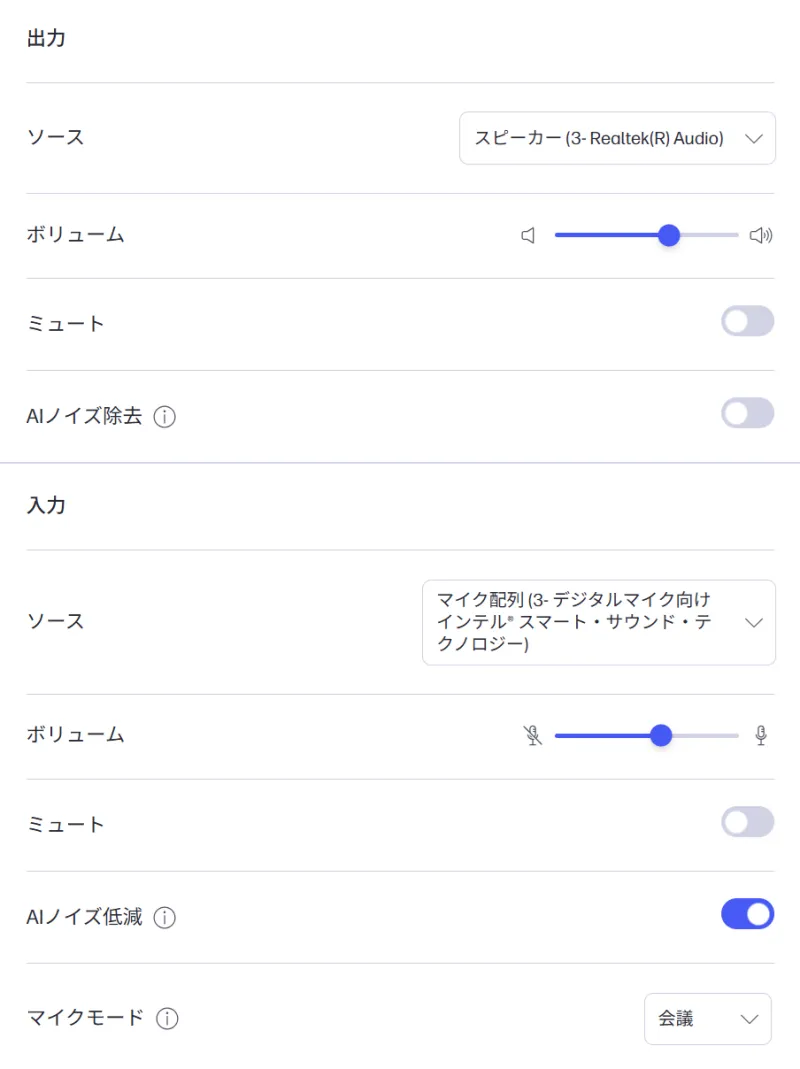This screenshot has height=1069, width=800.
Task: Click the マイクモード label text
Action: [85, 1018]
